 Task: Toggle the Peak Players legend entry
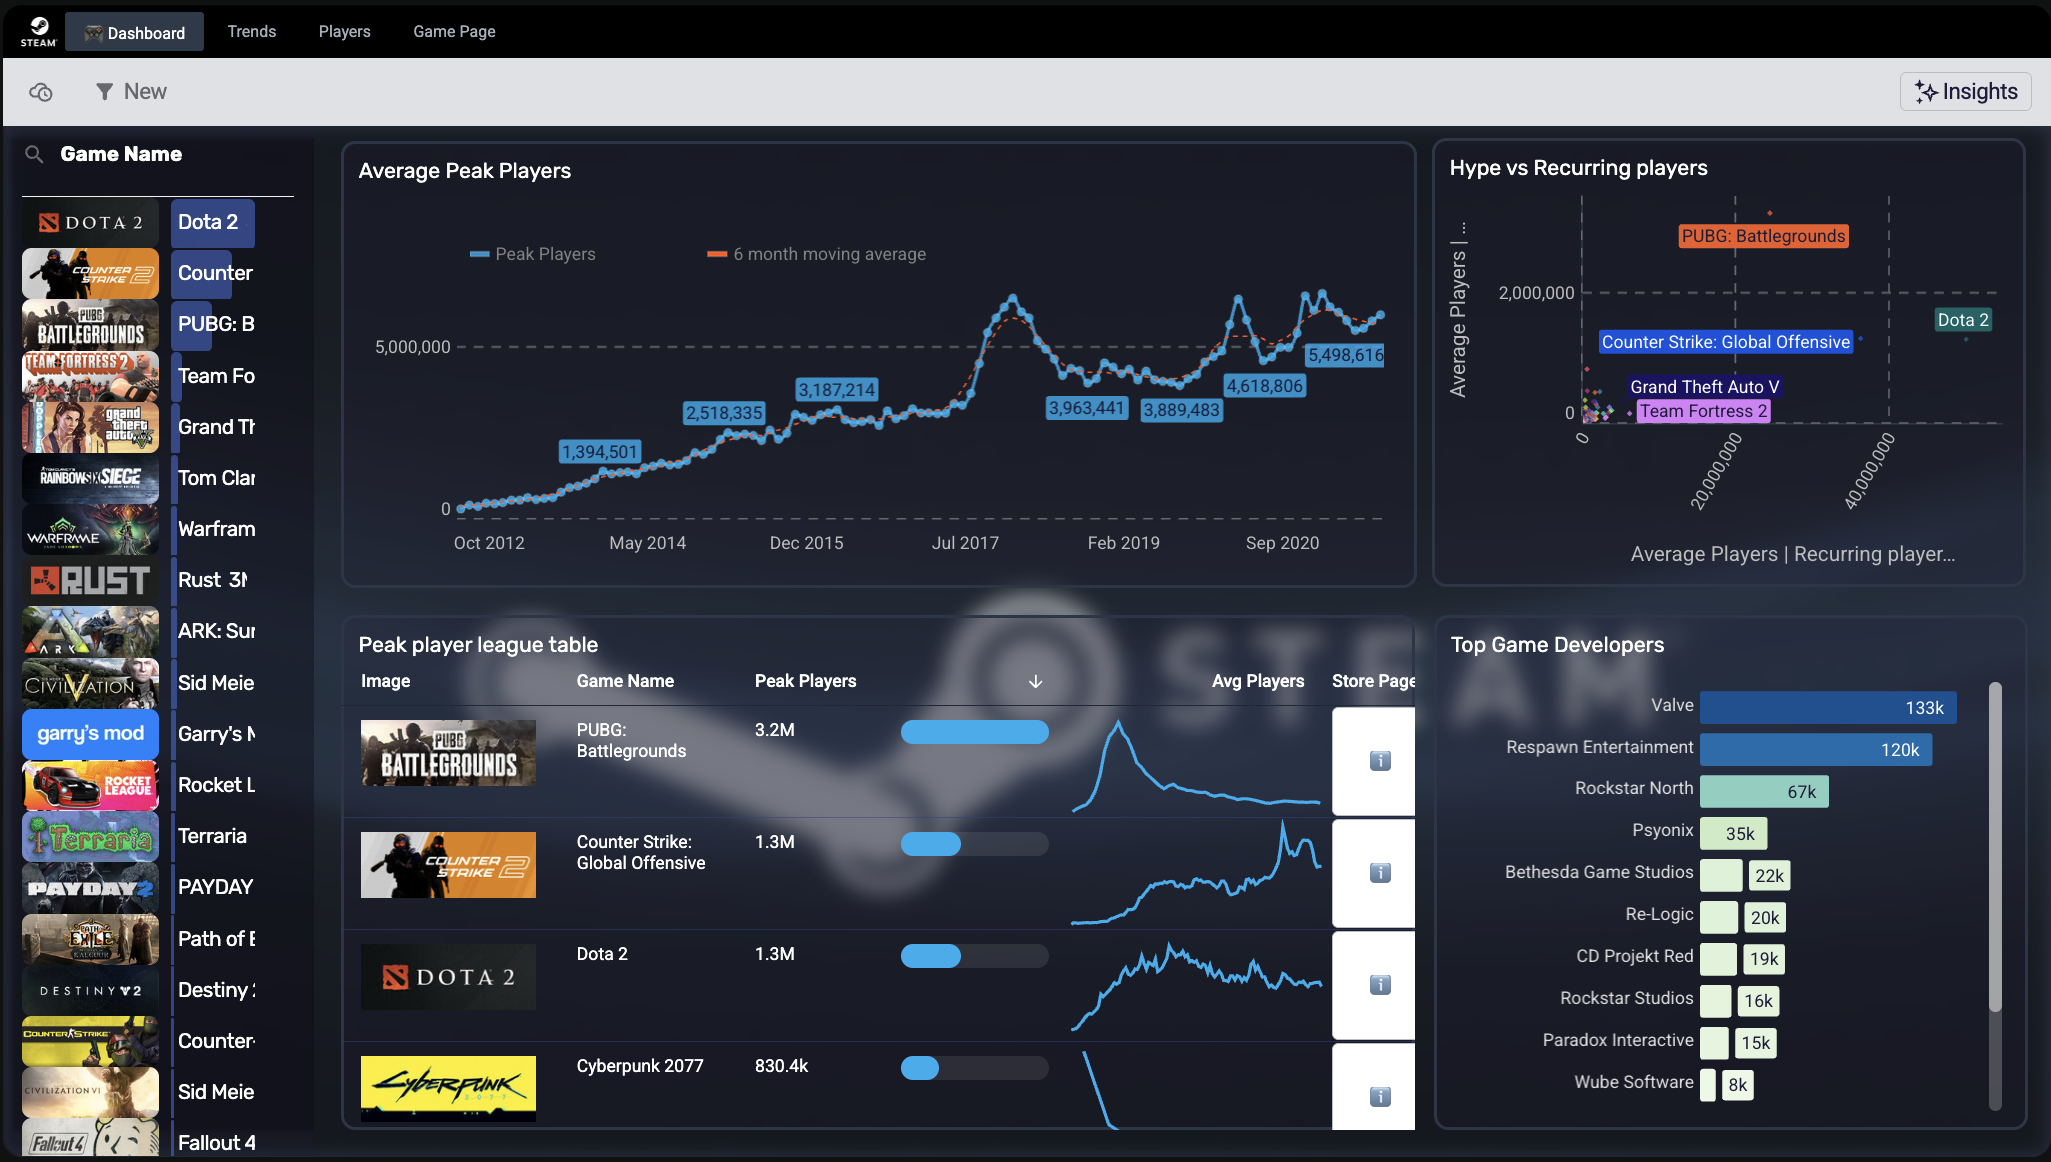tap(533, 254)
